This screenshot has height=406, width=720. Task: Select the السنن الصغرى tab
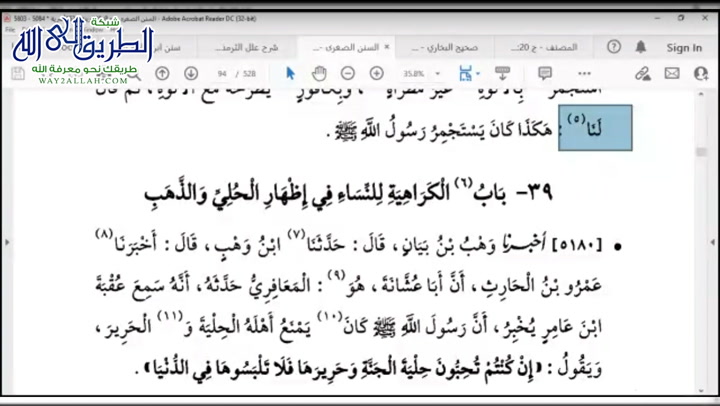click(345, 47)
